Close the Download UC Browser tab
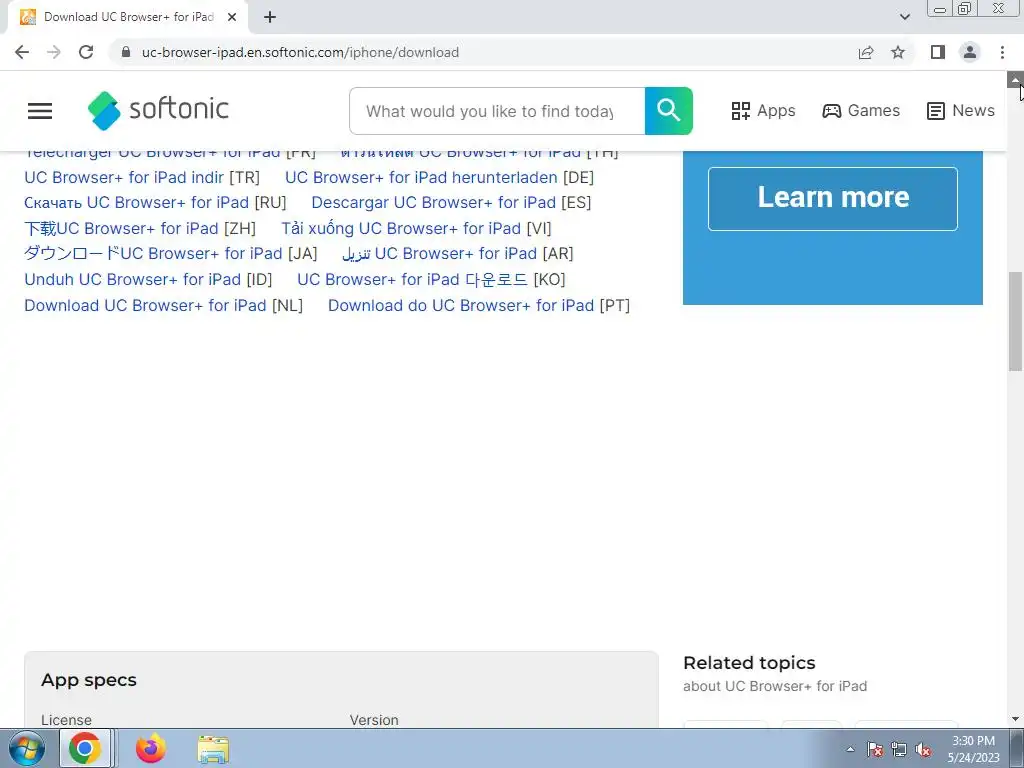Image resolution: width=1024 pixels, height=768 pixels. [x=232, y=17]
